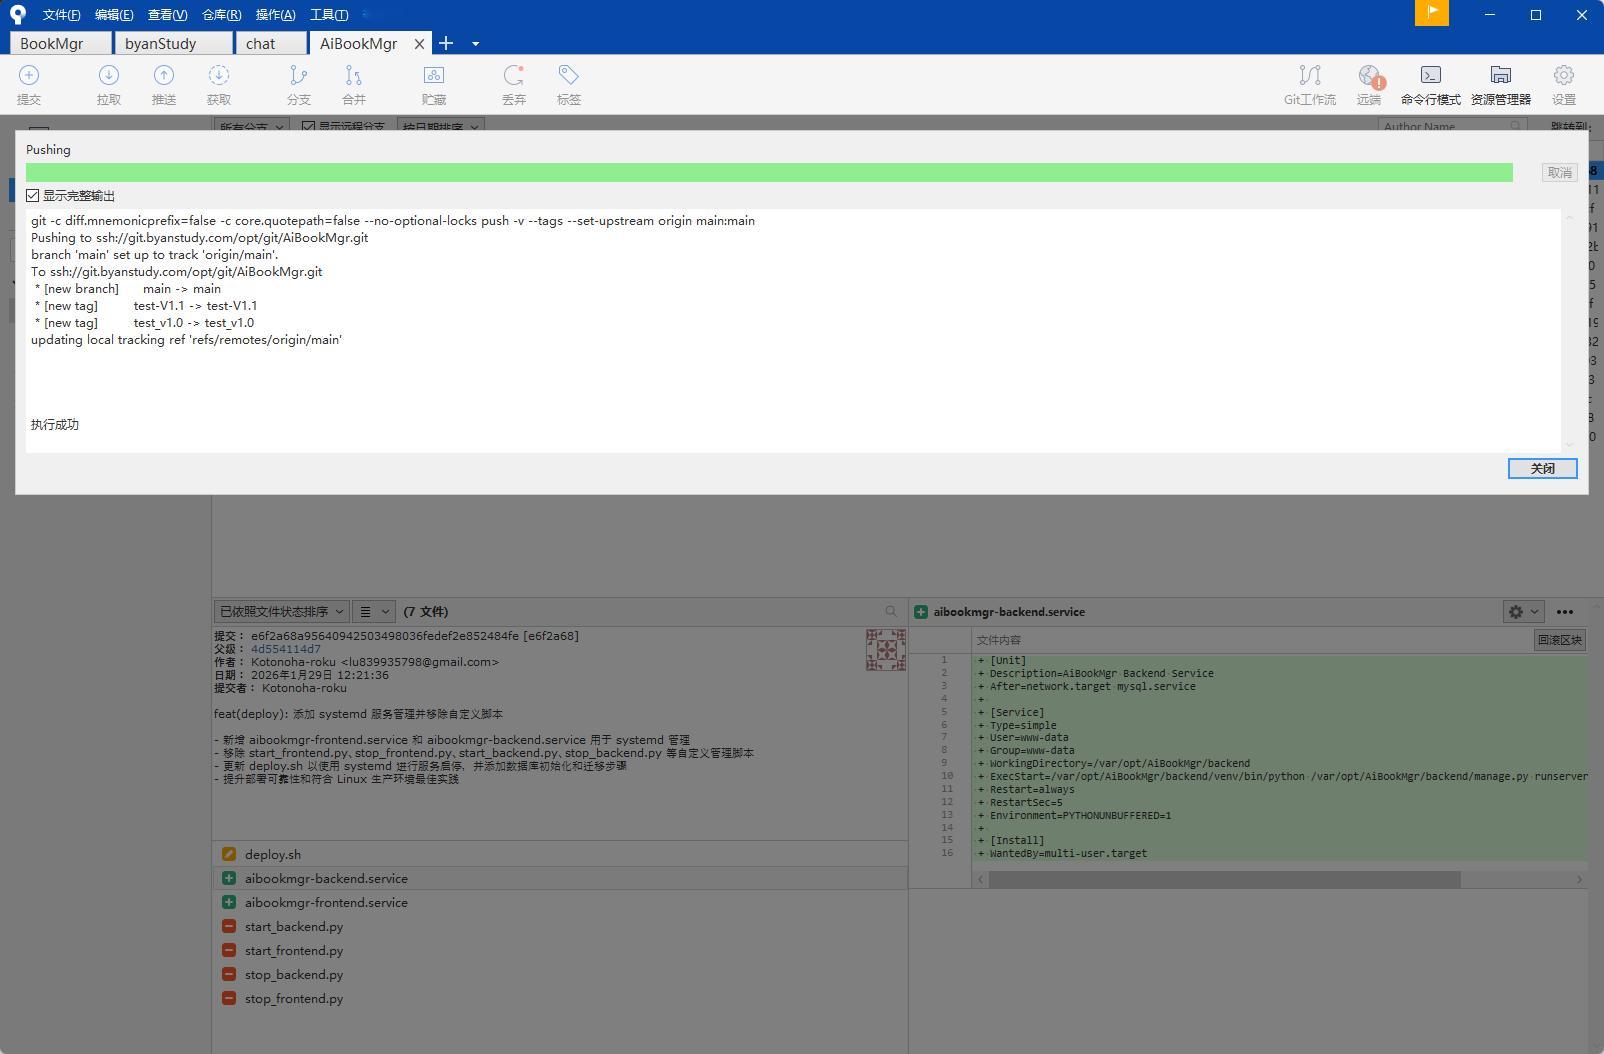Click the modified status icon beside deploy.sh

click(229, 854)
